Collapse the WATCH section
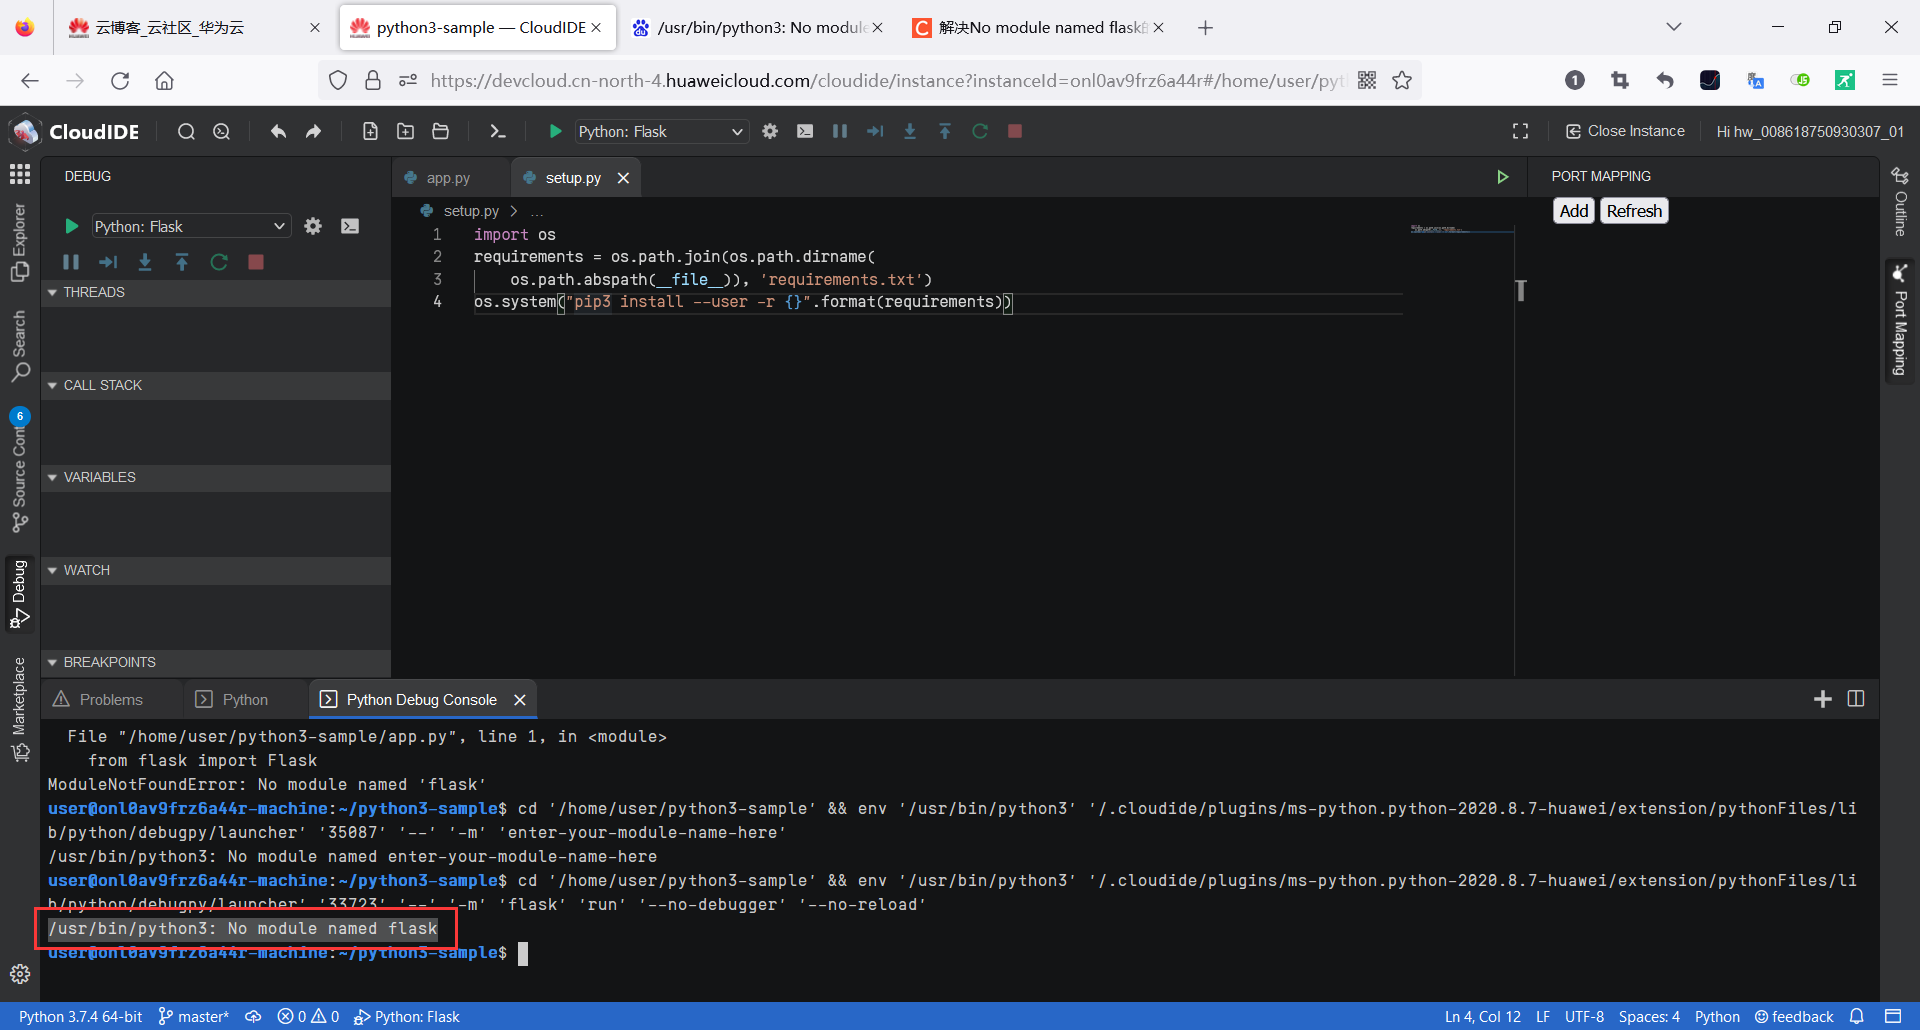1920x1030 pixels. click(216, 570)
